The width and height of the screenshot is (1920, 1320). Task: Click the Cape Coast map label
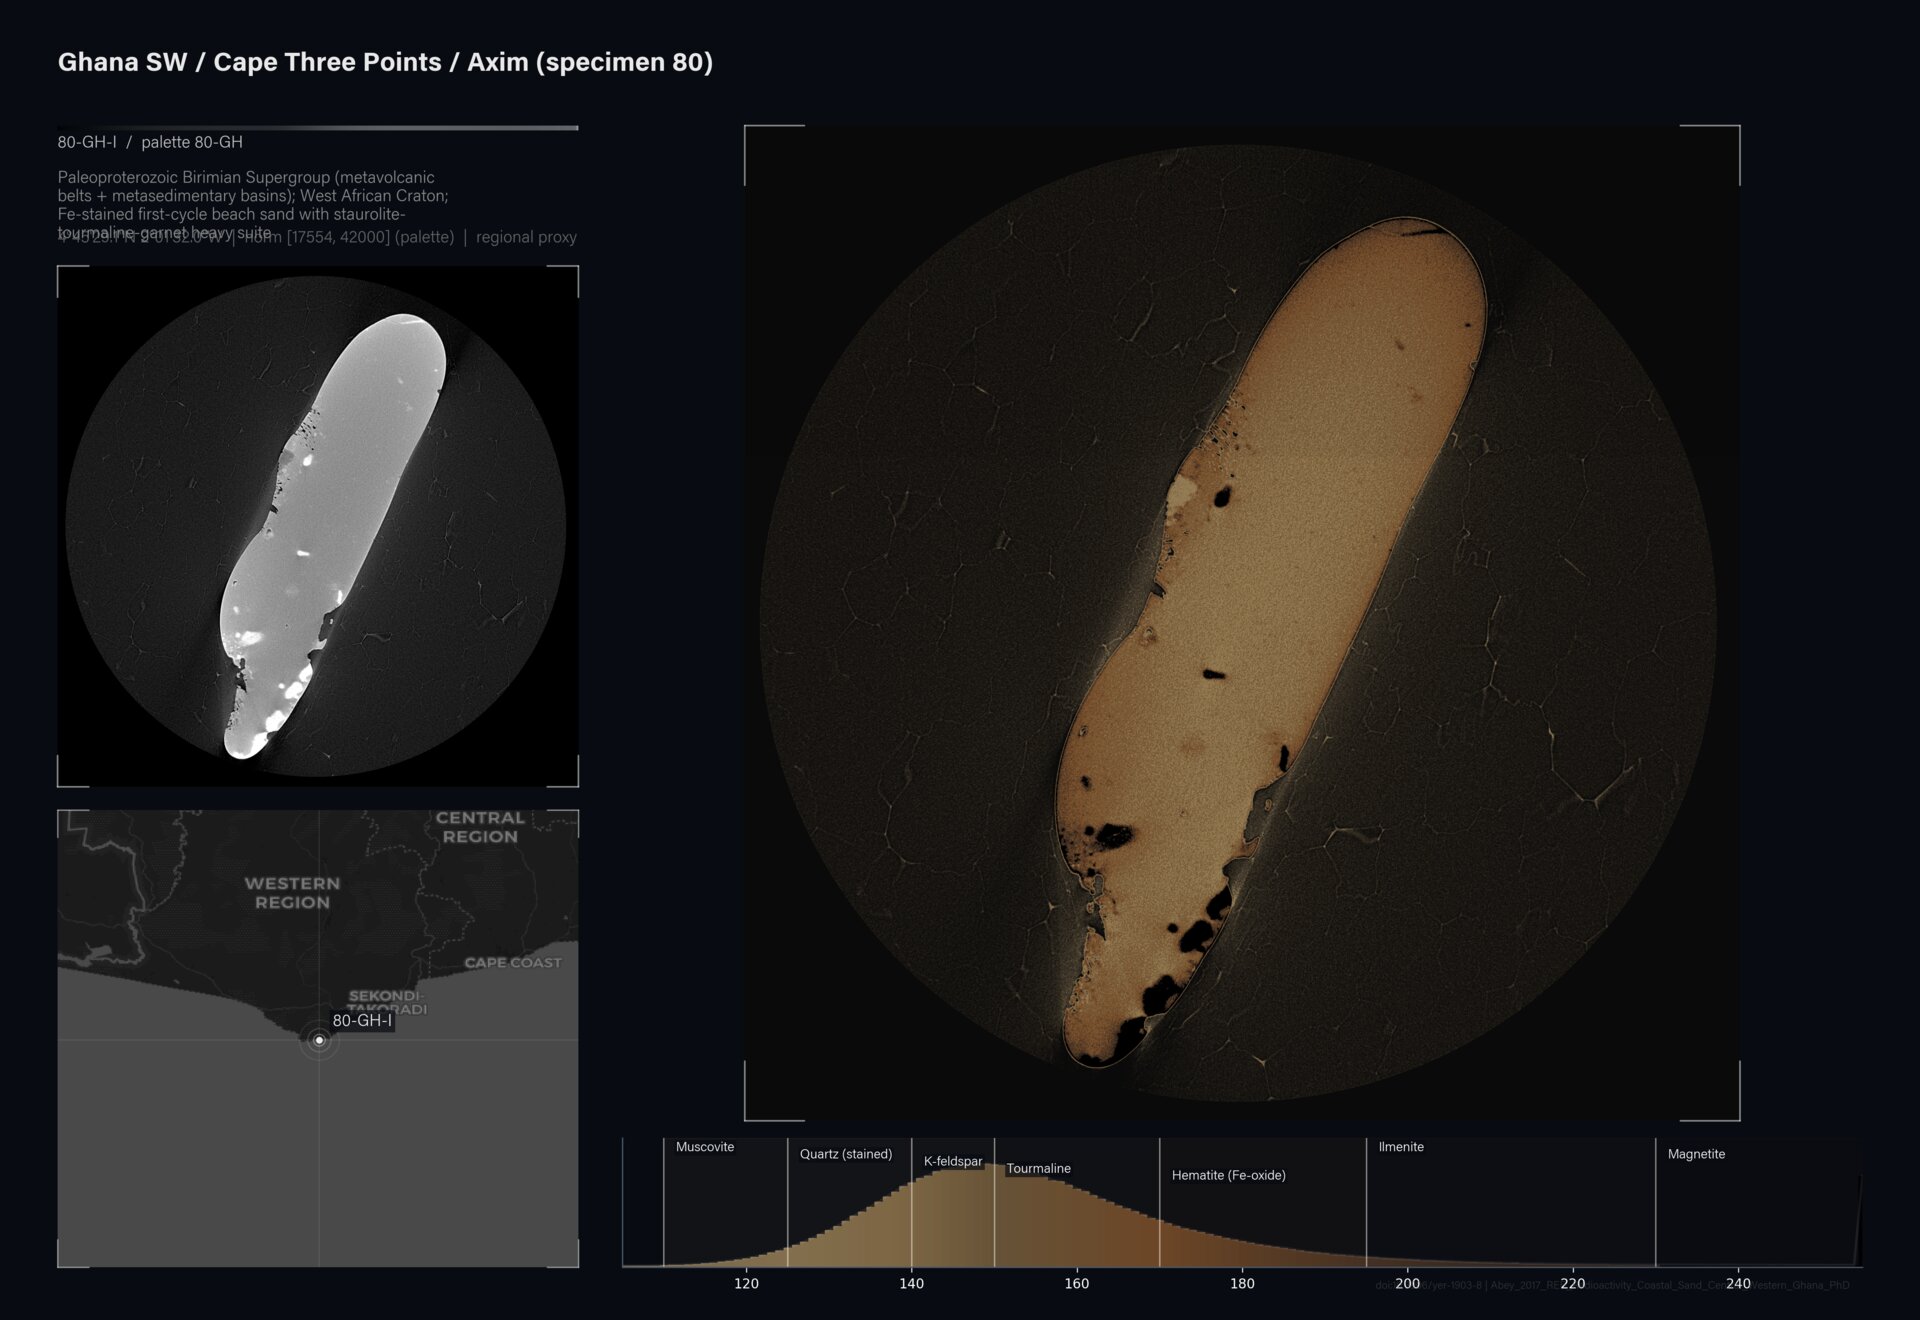coord(513,963)
